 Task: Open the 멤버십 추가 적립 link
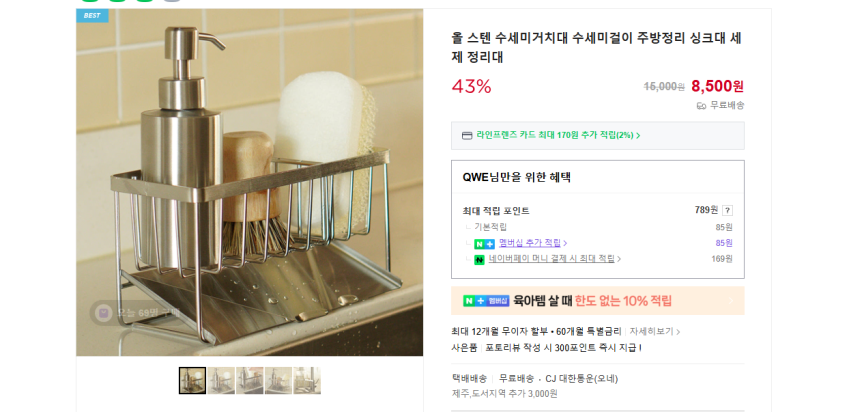533,243
